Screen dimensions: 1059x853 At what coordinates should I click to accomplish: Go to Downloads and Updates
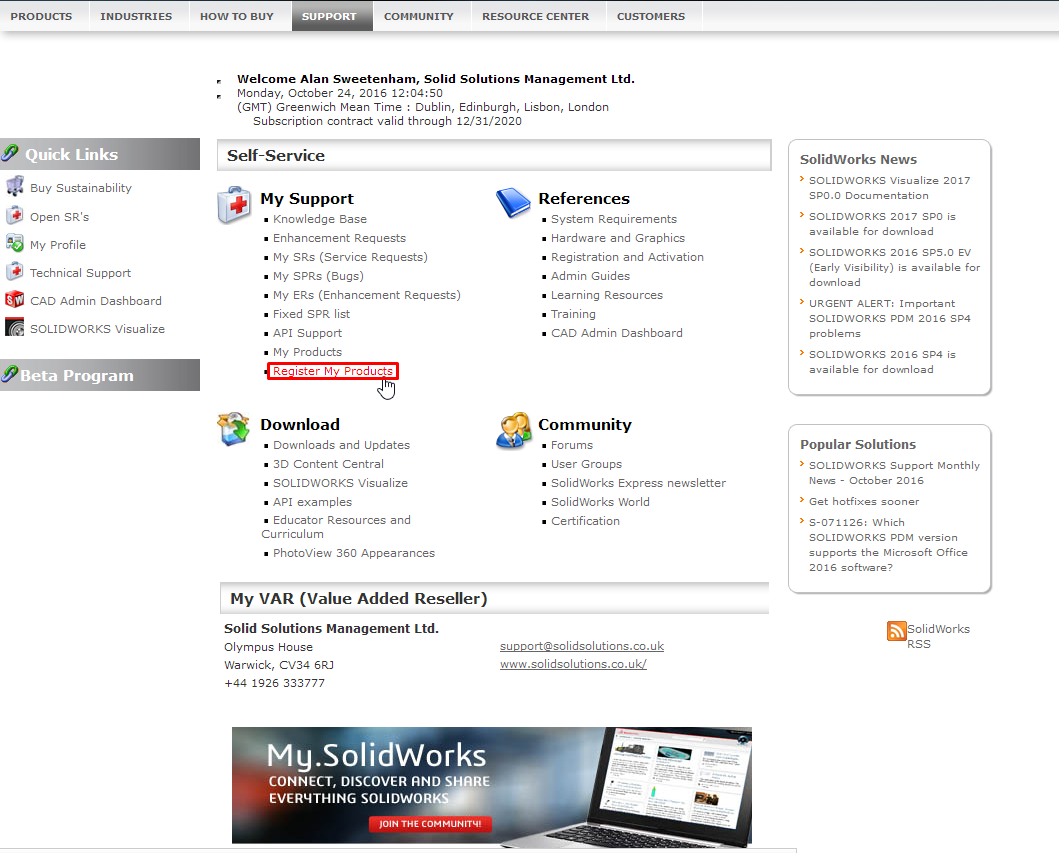click(x=341, y=445)
